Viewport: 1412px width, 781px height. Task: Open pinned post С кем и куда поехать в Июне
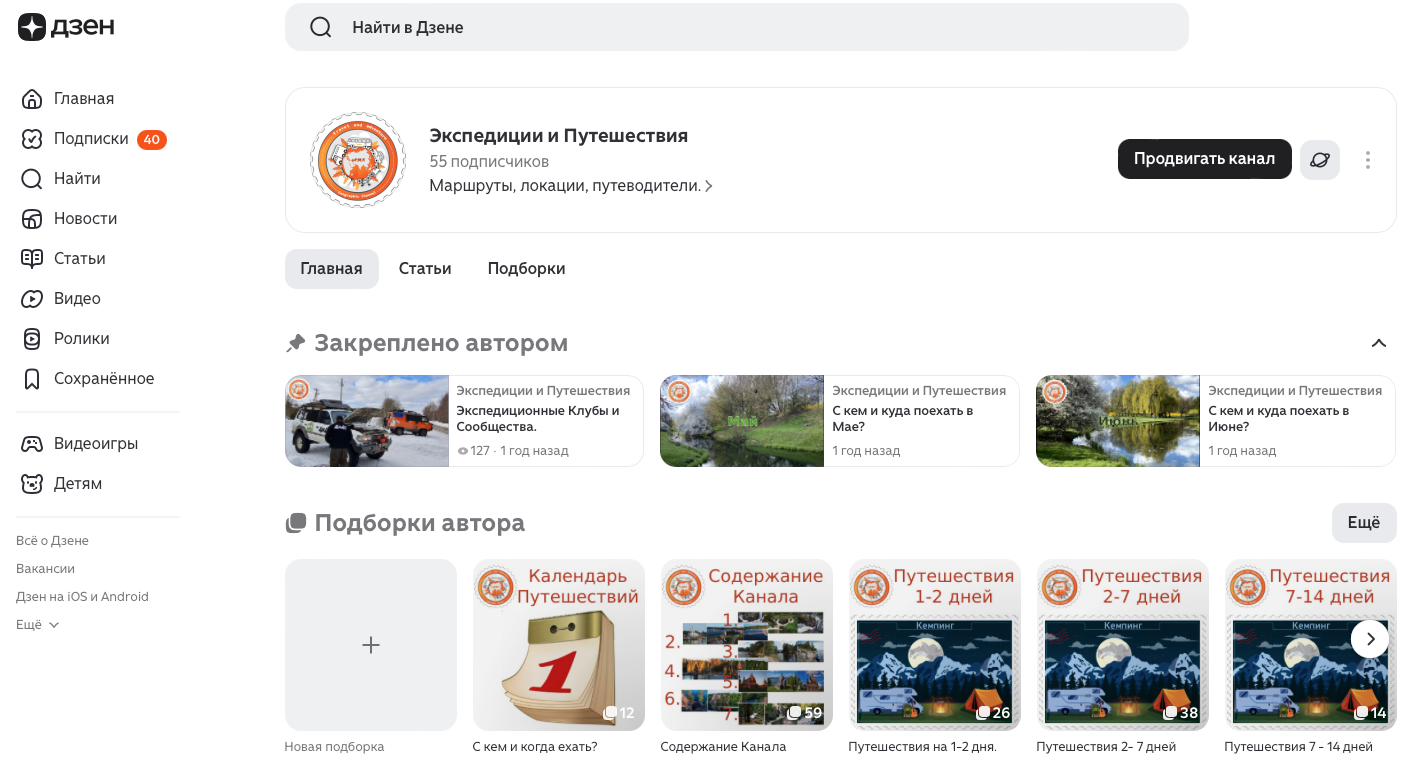click(1216, 421)
